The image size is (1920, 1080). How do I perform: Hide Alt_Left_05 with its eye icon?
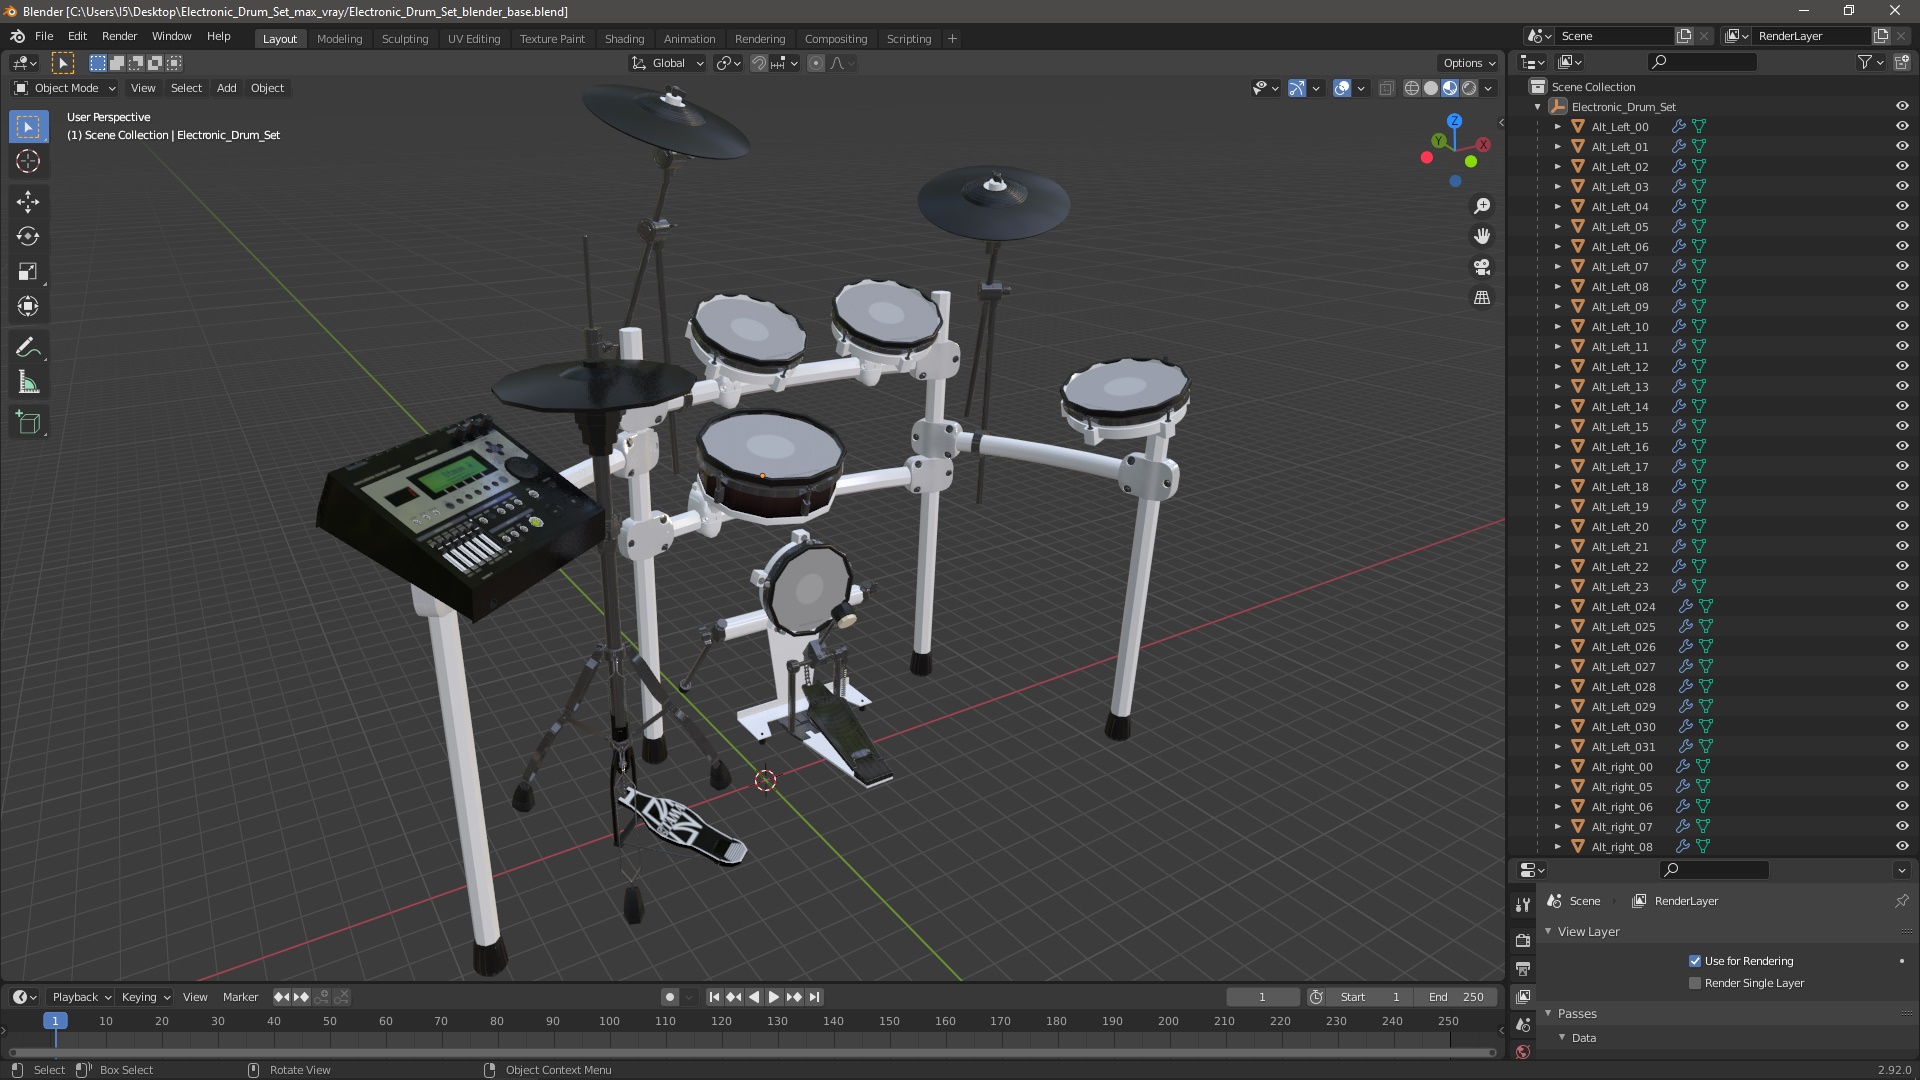coord(1902,227)
